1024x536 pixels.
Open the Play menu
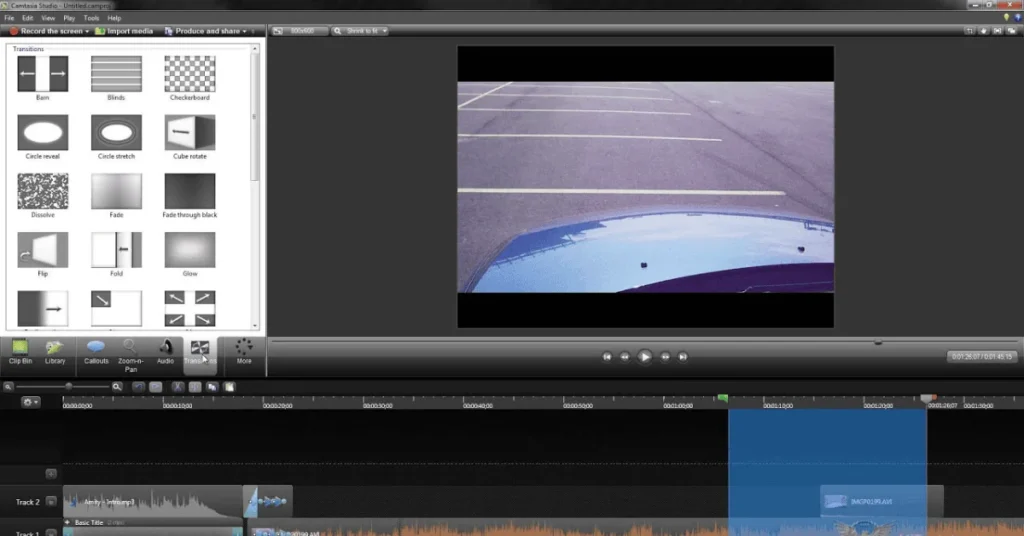pyautogui.click(x=69, y=18)
